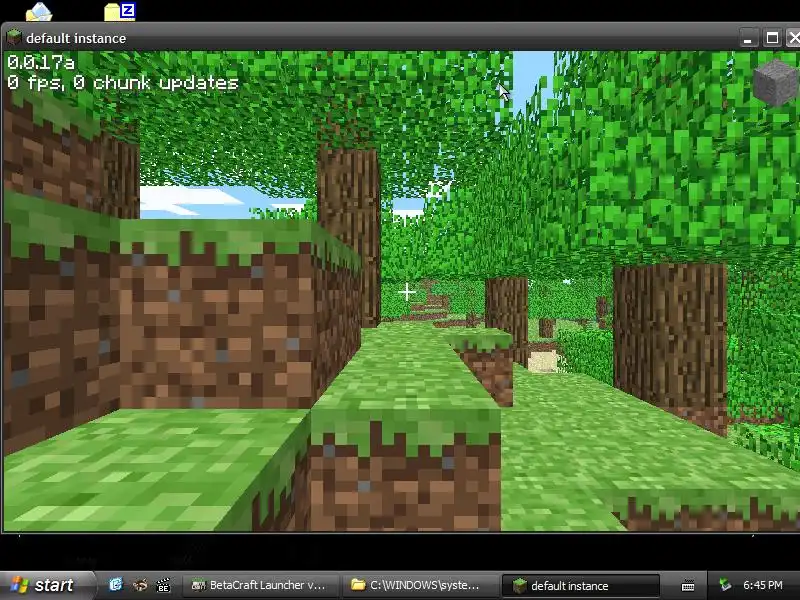This screenshot has height=600, width=800.
Task: Select the default instance taskbar button
Action: [x=581, y=585]
